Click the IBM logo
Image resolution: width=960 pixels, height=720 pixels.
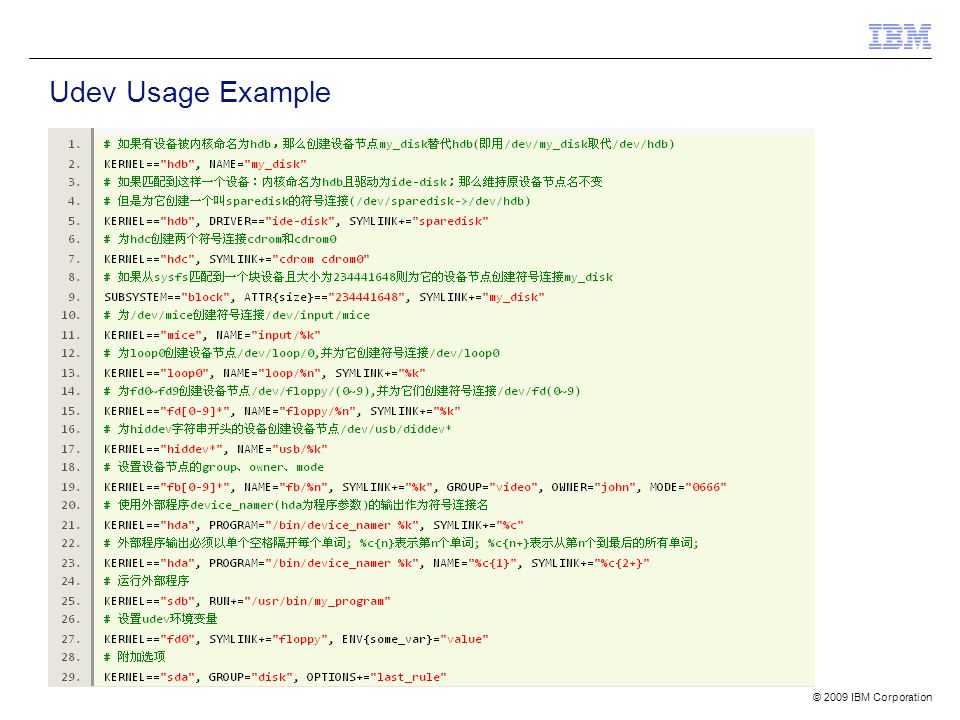coord(899,37)
